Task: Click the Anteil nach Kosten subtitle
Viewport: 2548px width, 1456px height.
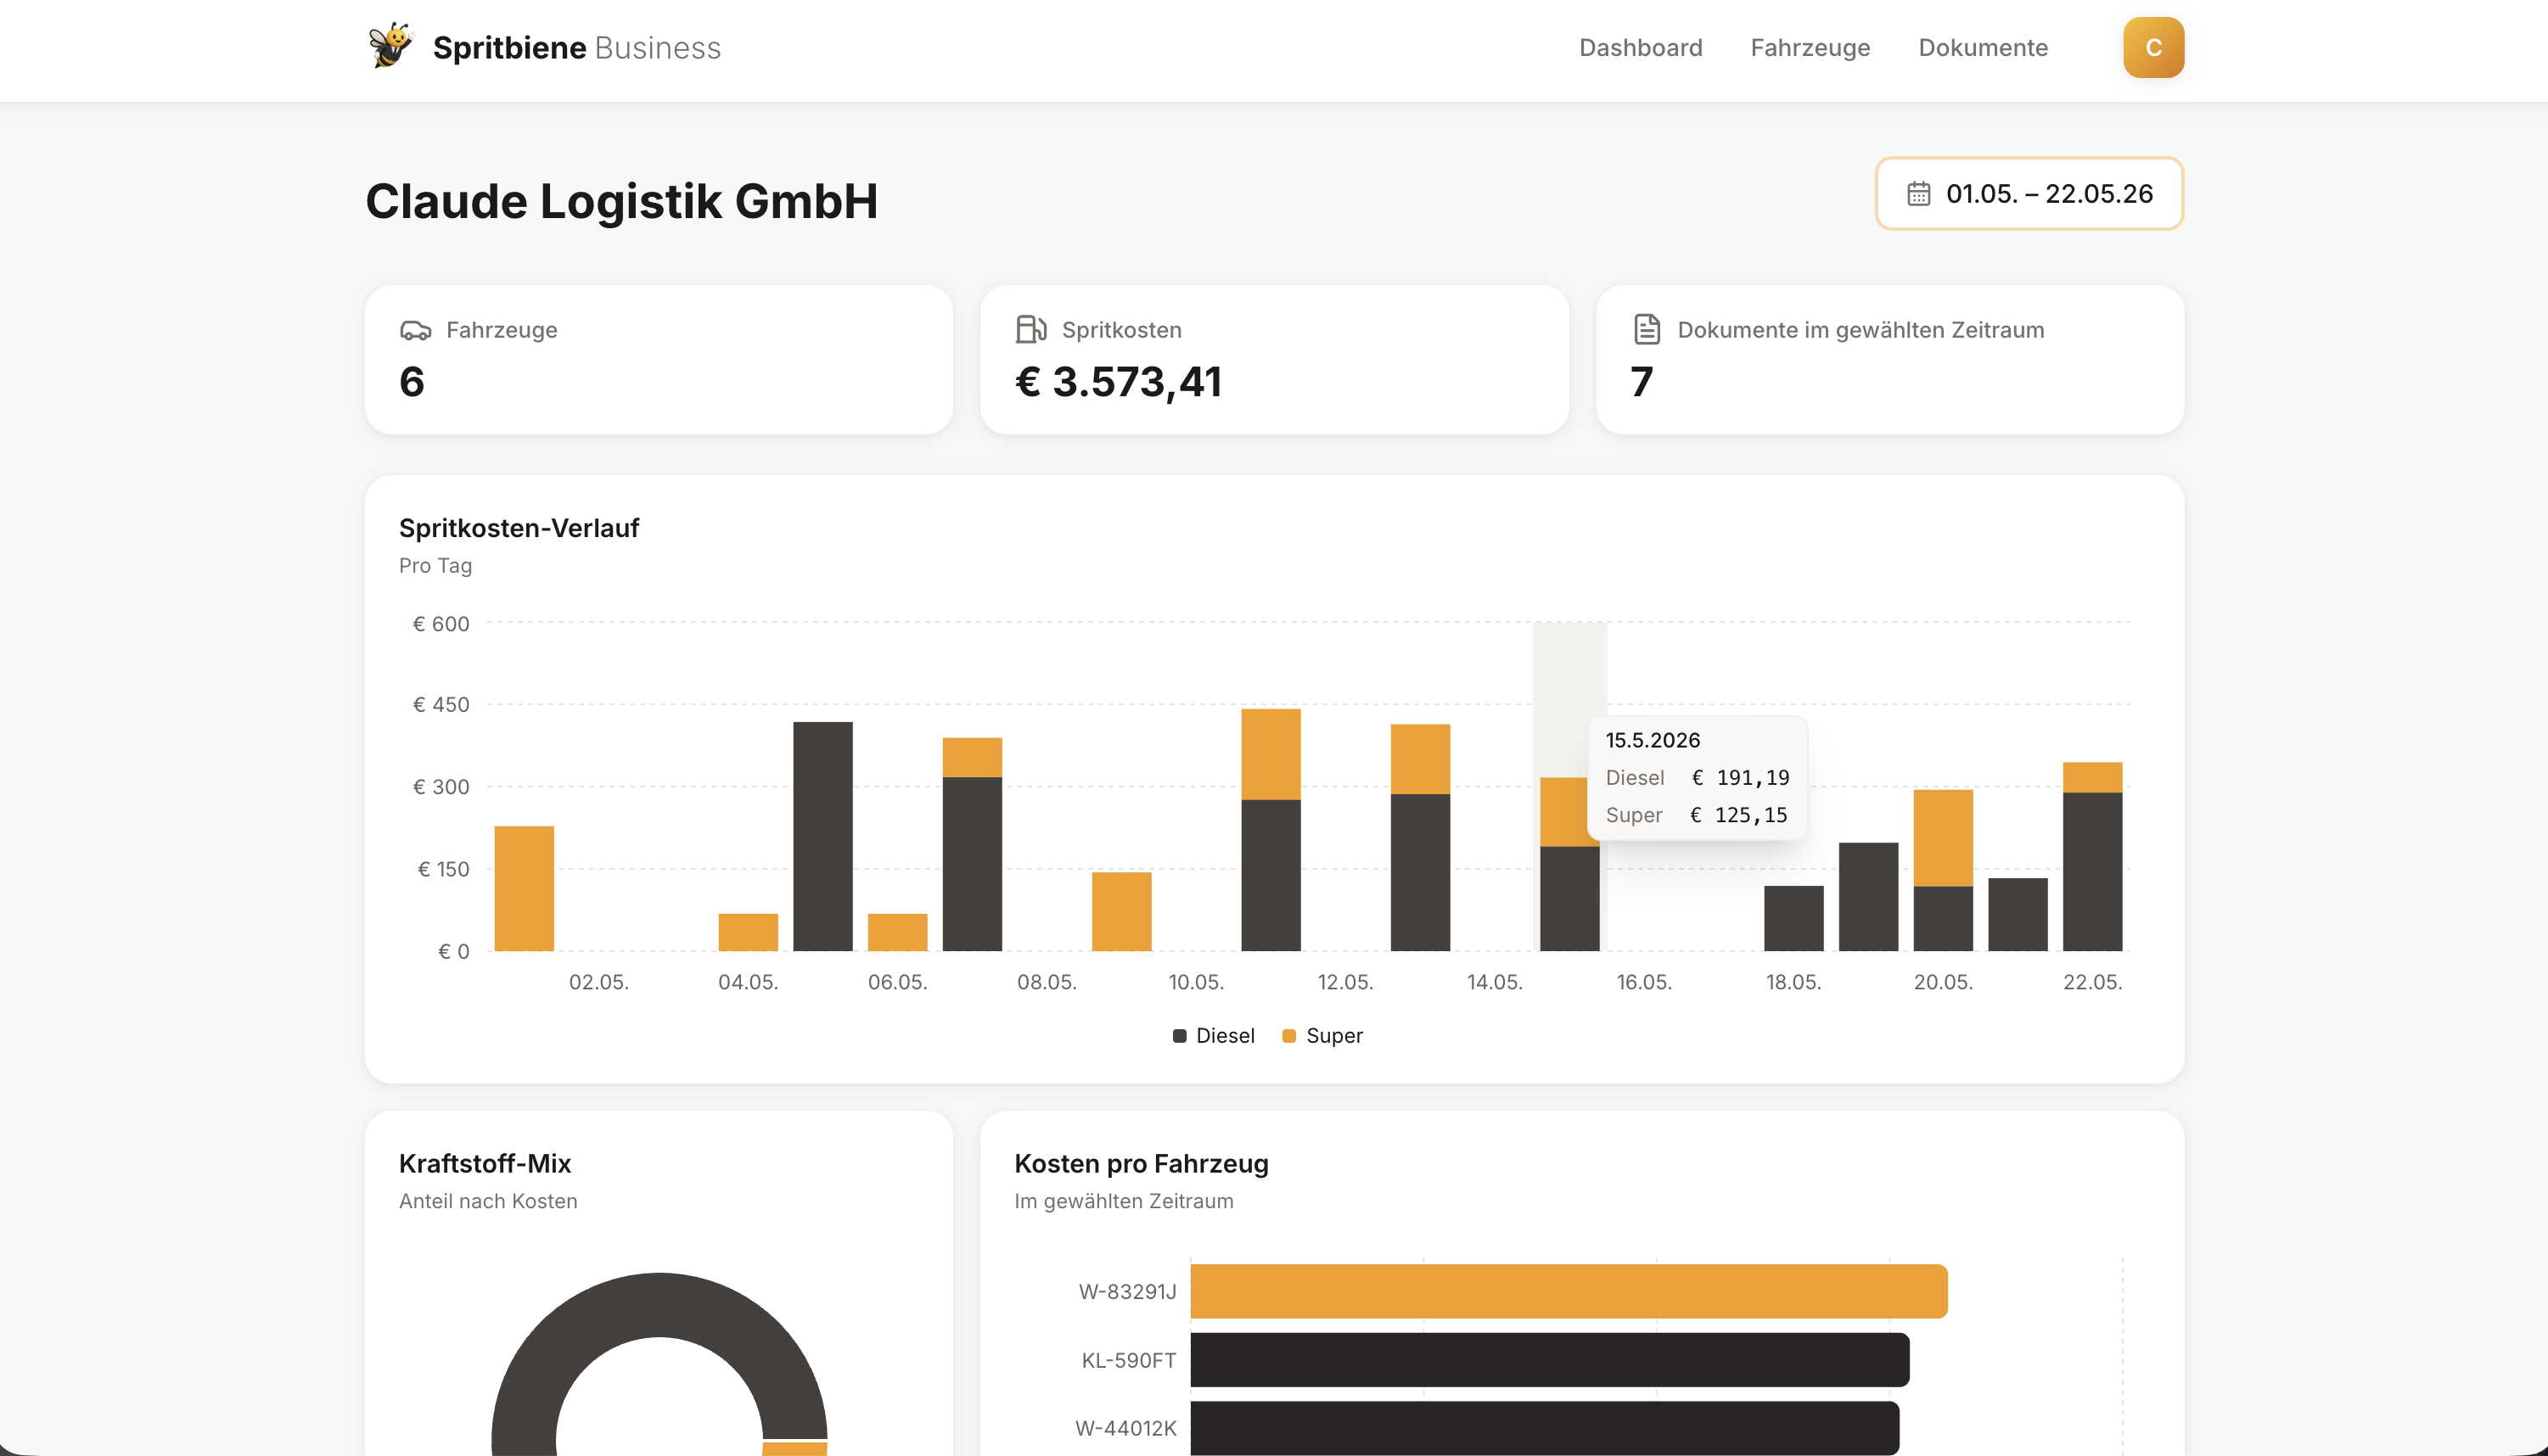Action: 488,1201
